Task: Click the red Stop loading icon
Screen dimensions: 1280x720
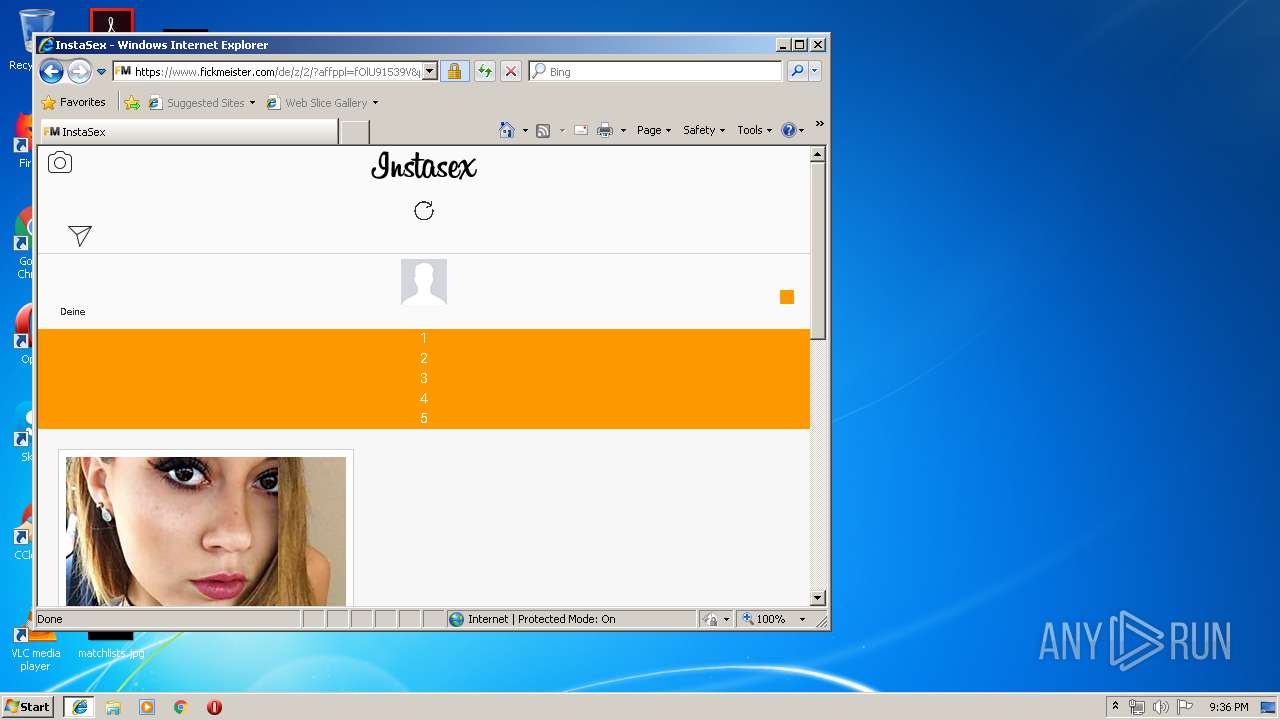Action: click(x=510, y=72)
